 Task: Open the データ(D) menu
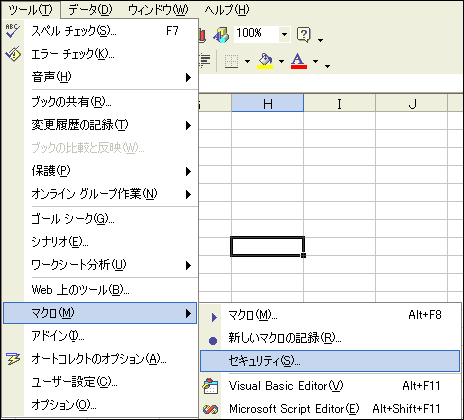point(91,10)
